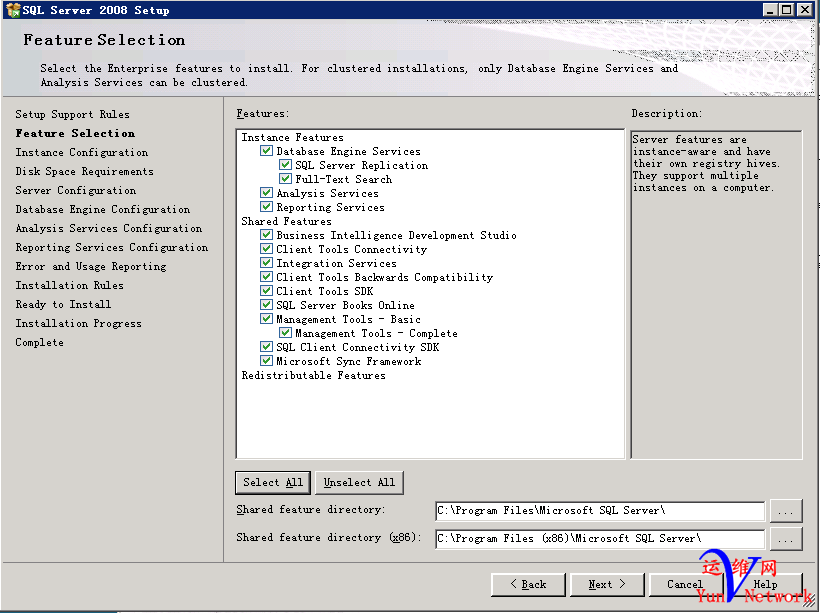Select Ready to Install step
The height and width of the screenshot is (613, 820).
tap(63, 304)
